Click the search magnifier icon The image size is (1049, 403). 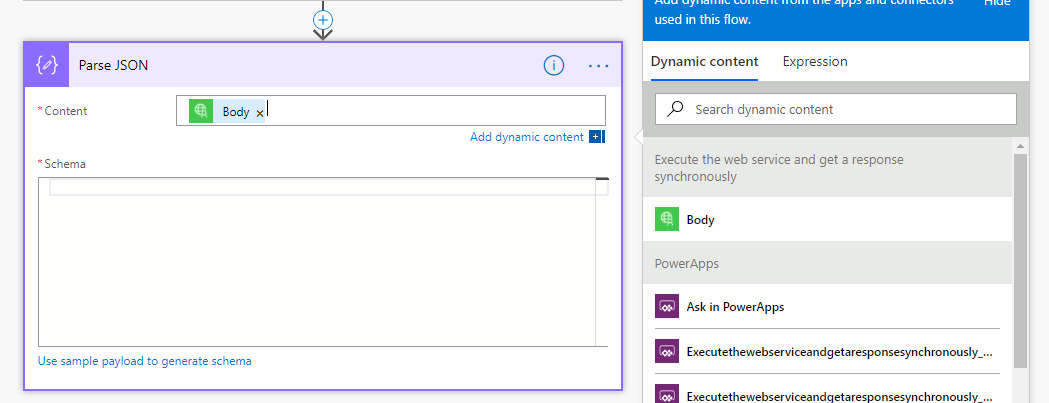[x=676, y=109]
